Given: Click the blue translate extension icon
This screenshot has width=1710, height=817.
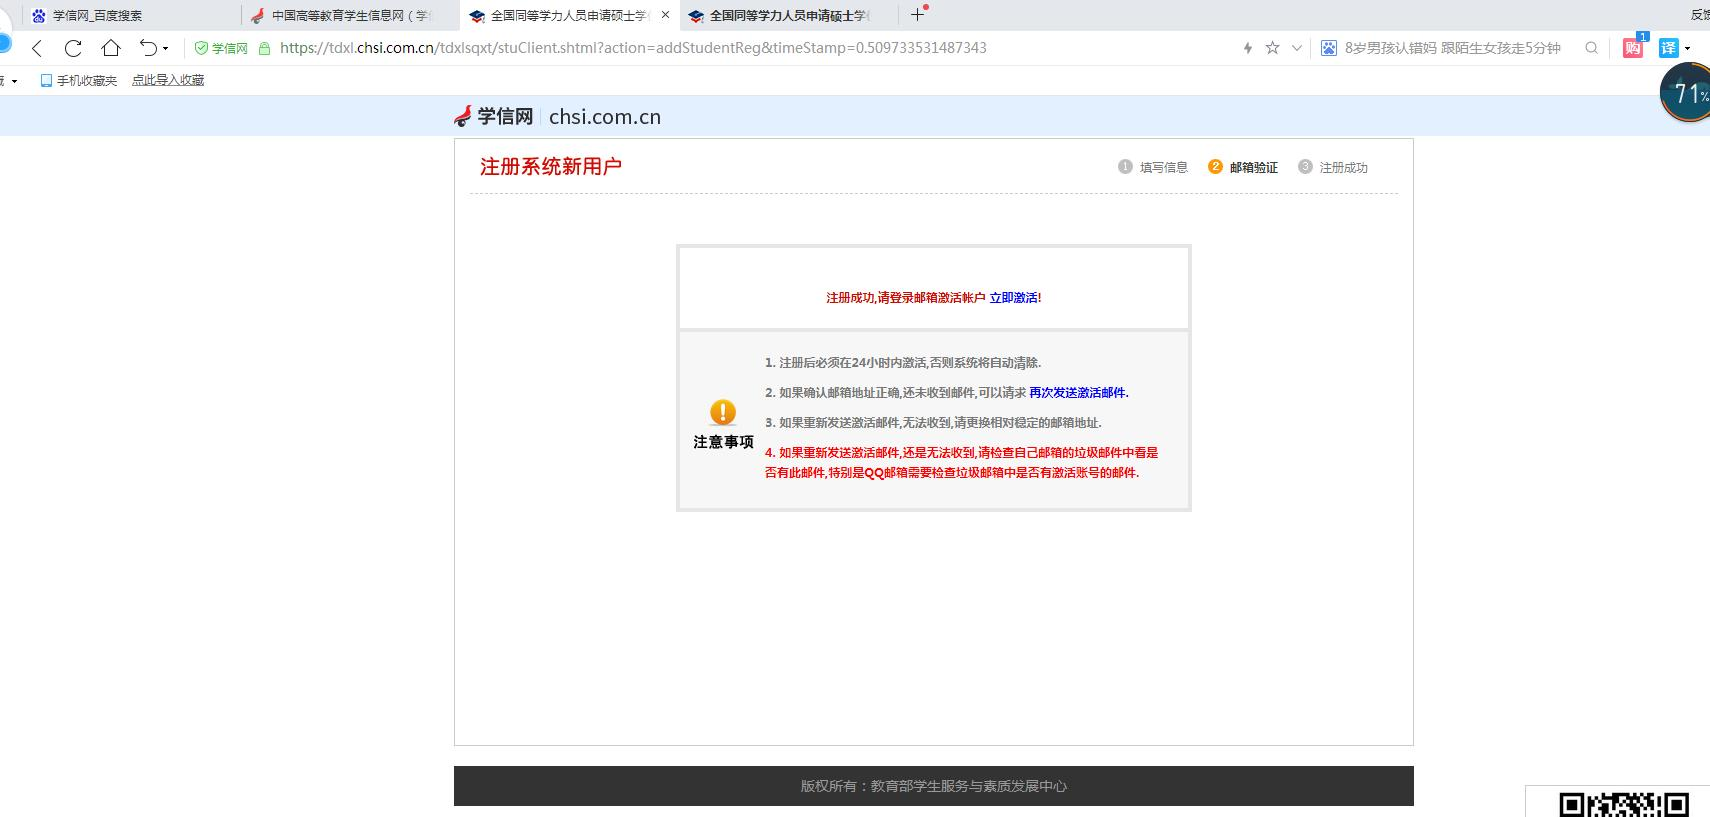Looking at the screenshot, I should click(1668, 48).
